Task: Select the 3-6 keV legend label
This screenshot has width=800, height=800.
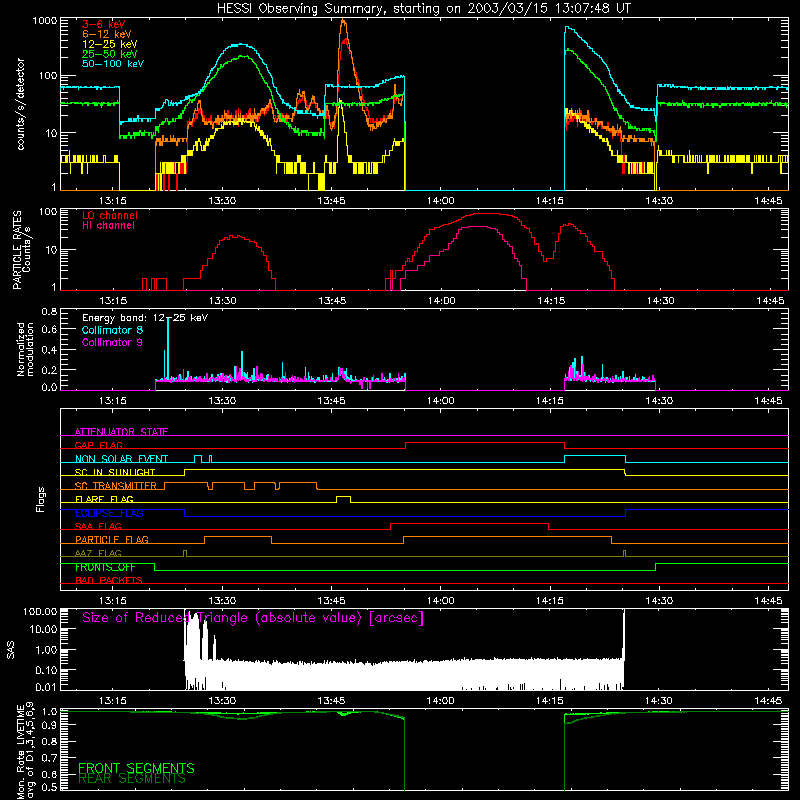Action: pyautogui.click(x=104, y=24)
